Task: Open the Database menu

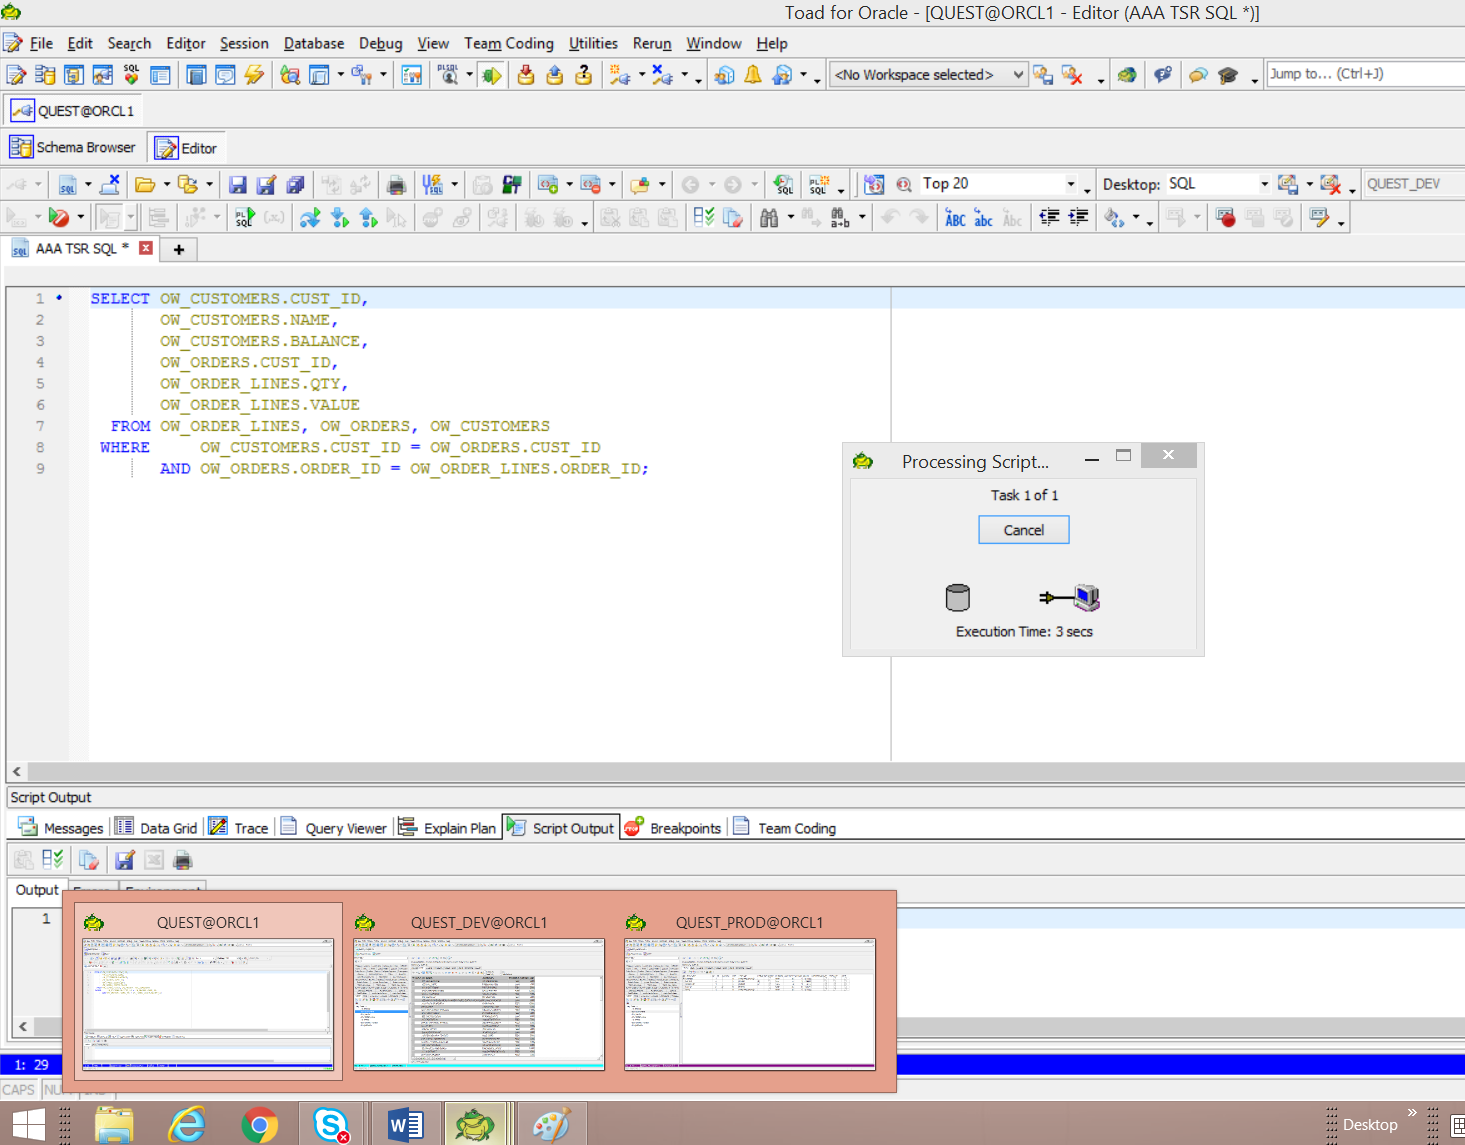Action: [x=314, y=43]
